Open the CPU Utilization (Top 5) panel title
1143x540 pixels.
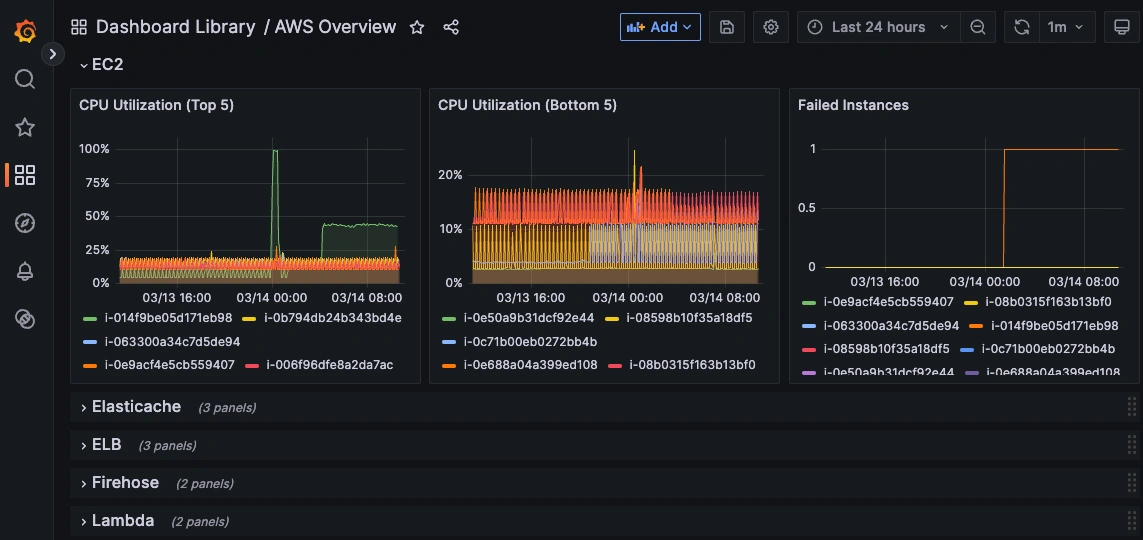click(x=157, y=105)
